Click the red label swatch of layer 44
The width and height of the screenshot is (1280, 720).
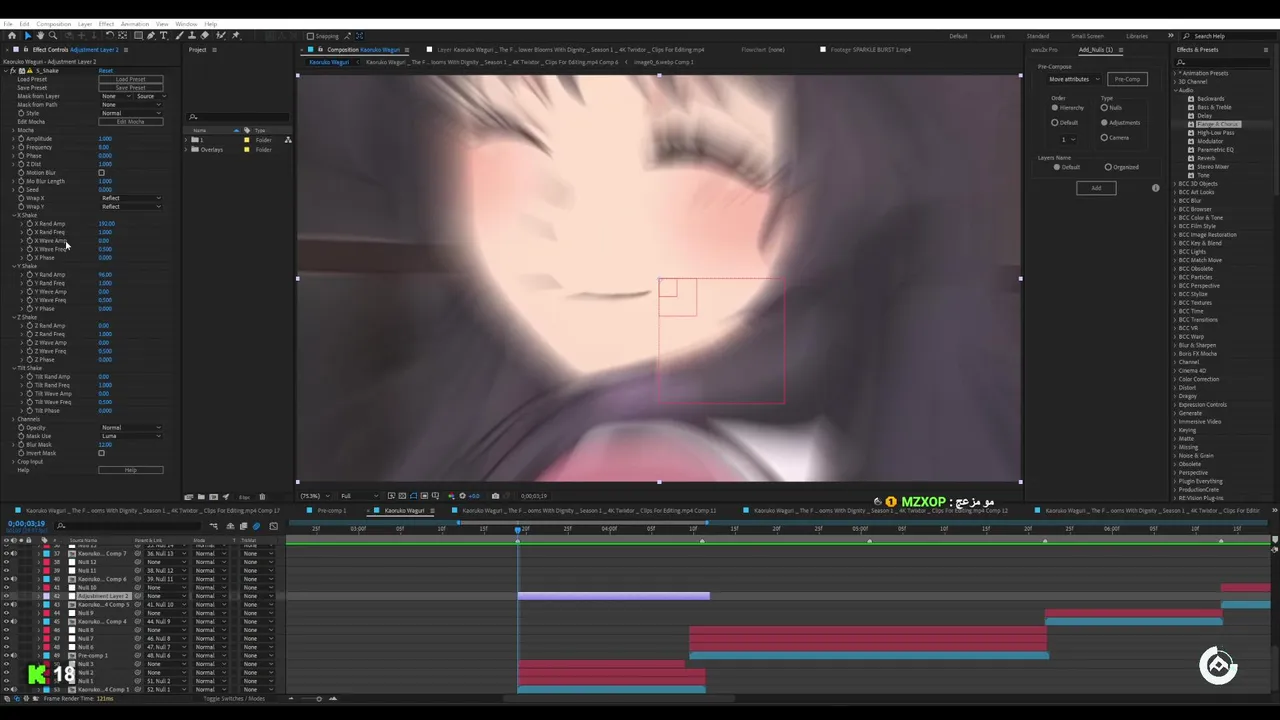pyautogui.click(x=46, y=613)
